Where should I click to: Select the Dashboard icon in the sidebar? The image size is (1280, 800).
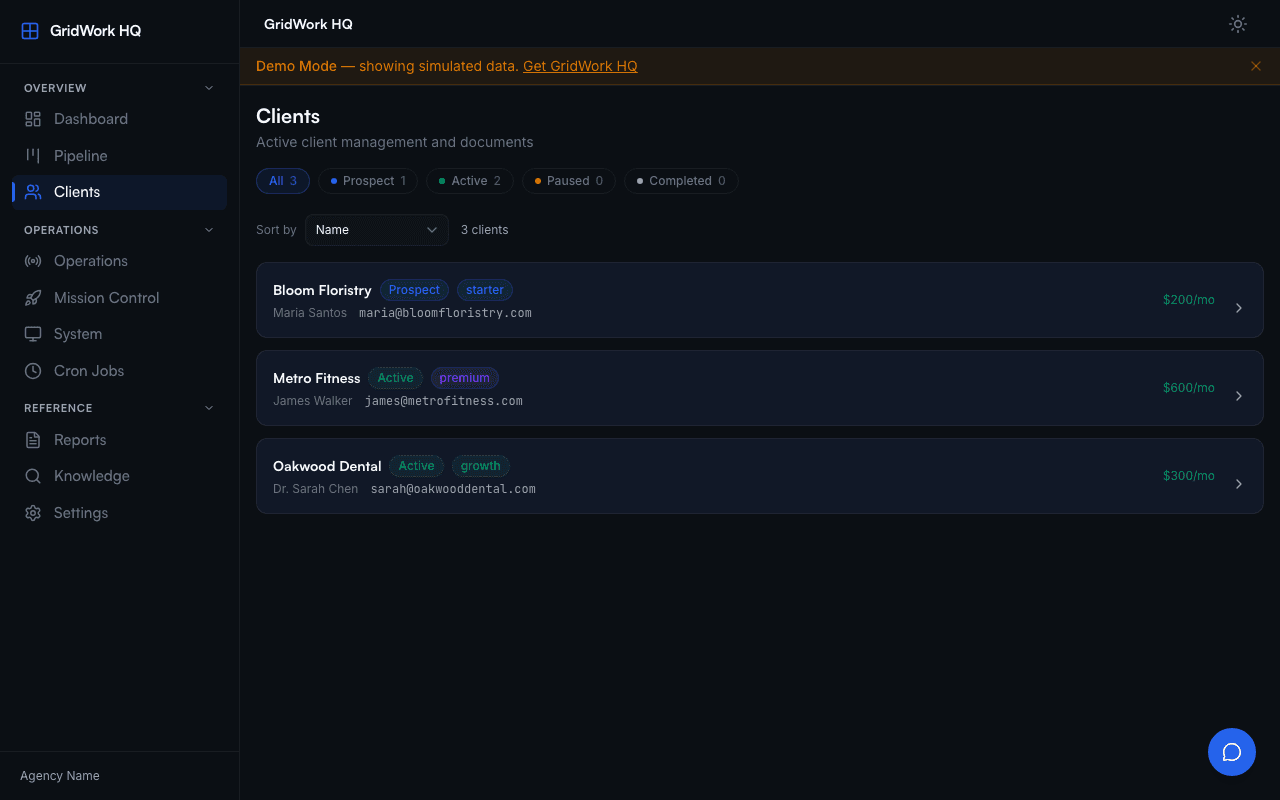pyautogui.click(x=33, y=118)
